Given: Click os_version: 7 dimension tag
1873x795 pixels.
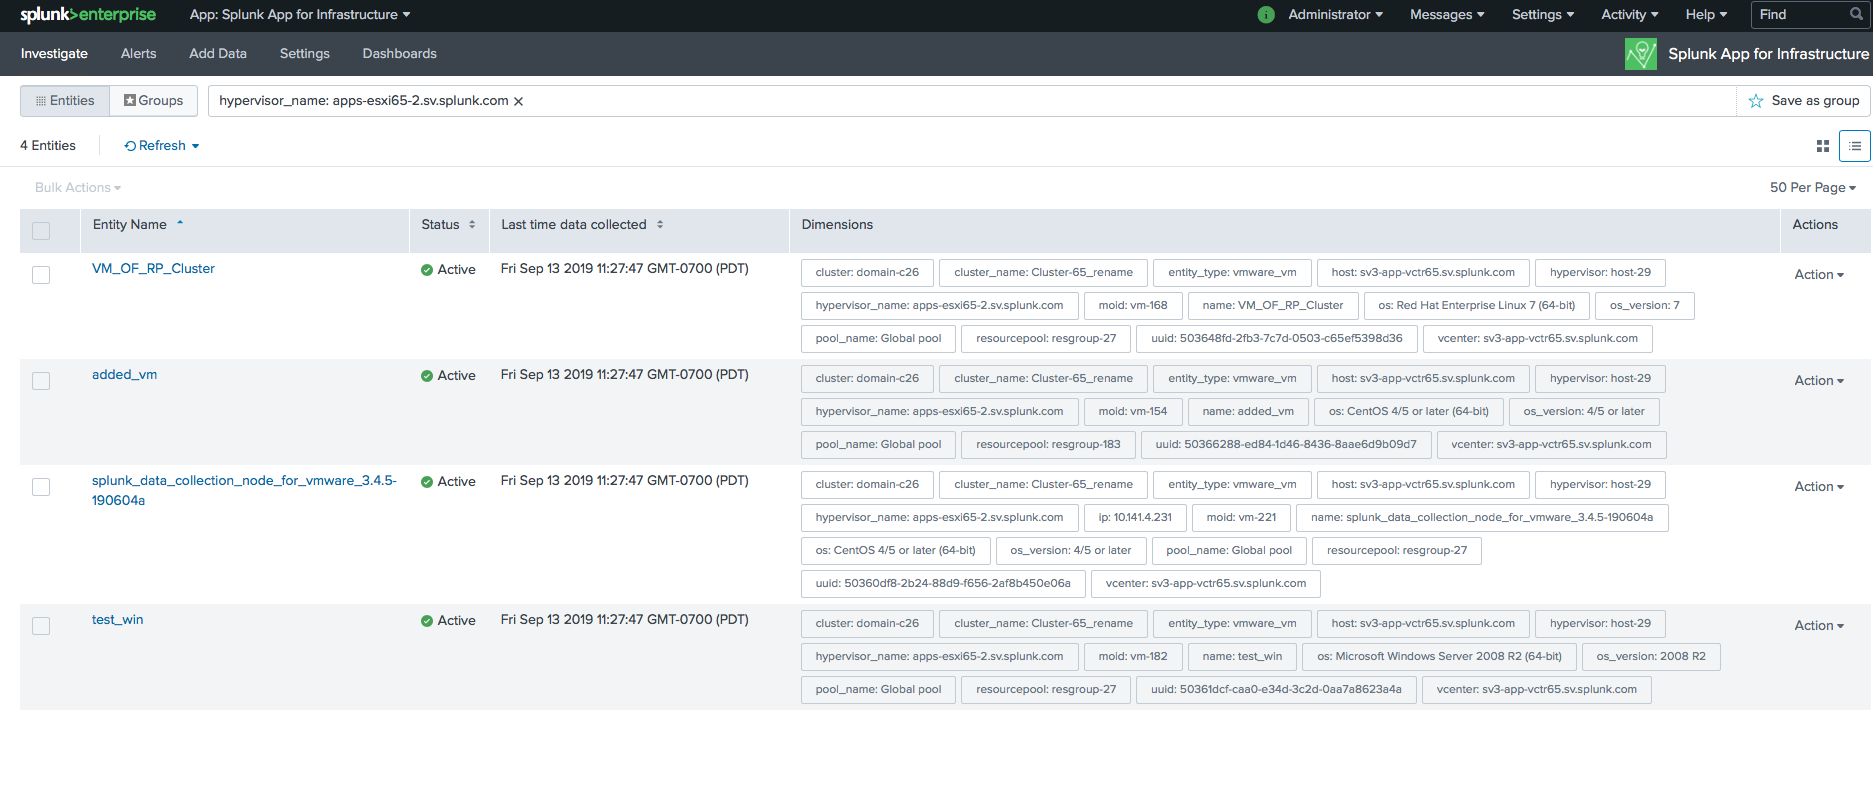Looking at the screenshot, I should [x=1645, y=306].
